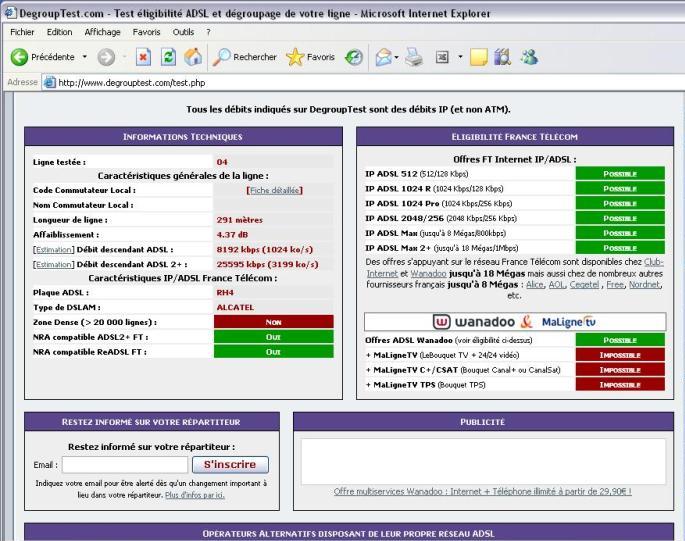Click Possible status for IP ADSL Max 2+

pos(620,248)
